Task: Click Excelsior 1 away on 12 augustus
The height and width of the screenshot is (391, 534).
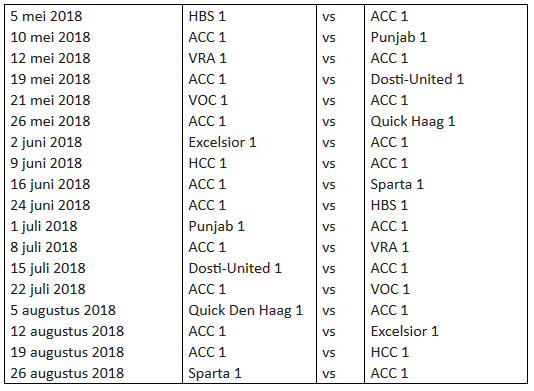Action: 404,331
